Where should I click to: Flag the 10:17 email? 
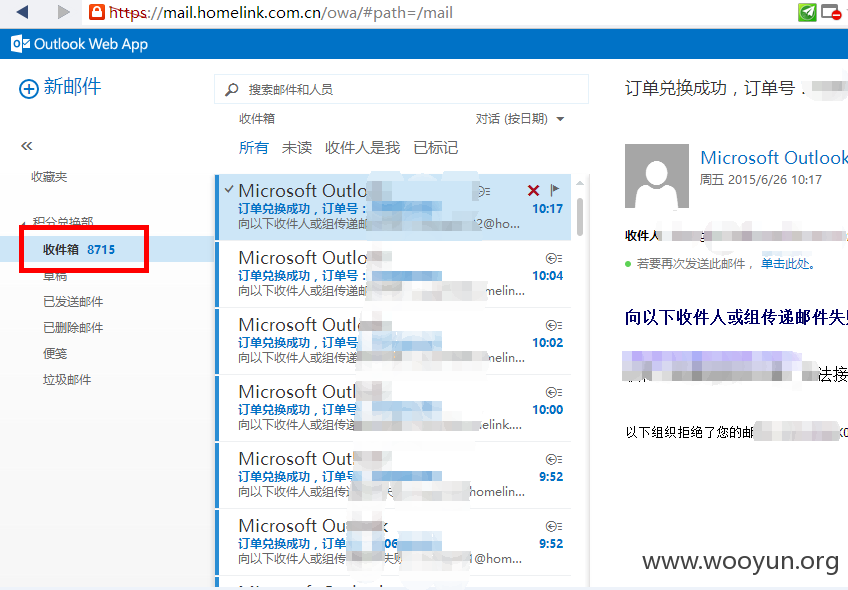tap(555, 190)
